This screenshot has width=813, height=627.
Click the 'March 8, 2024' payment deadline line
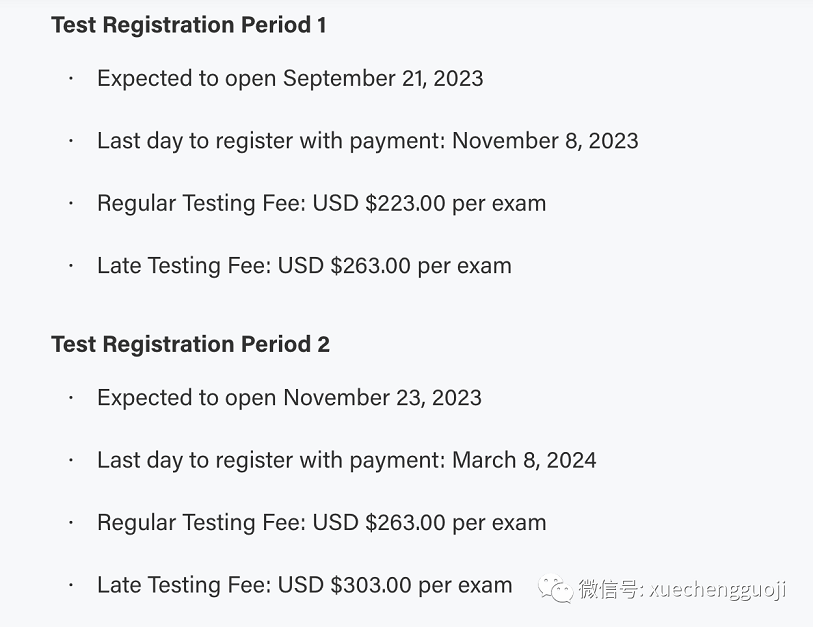click(347, 461)
